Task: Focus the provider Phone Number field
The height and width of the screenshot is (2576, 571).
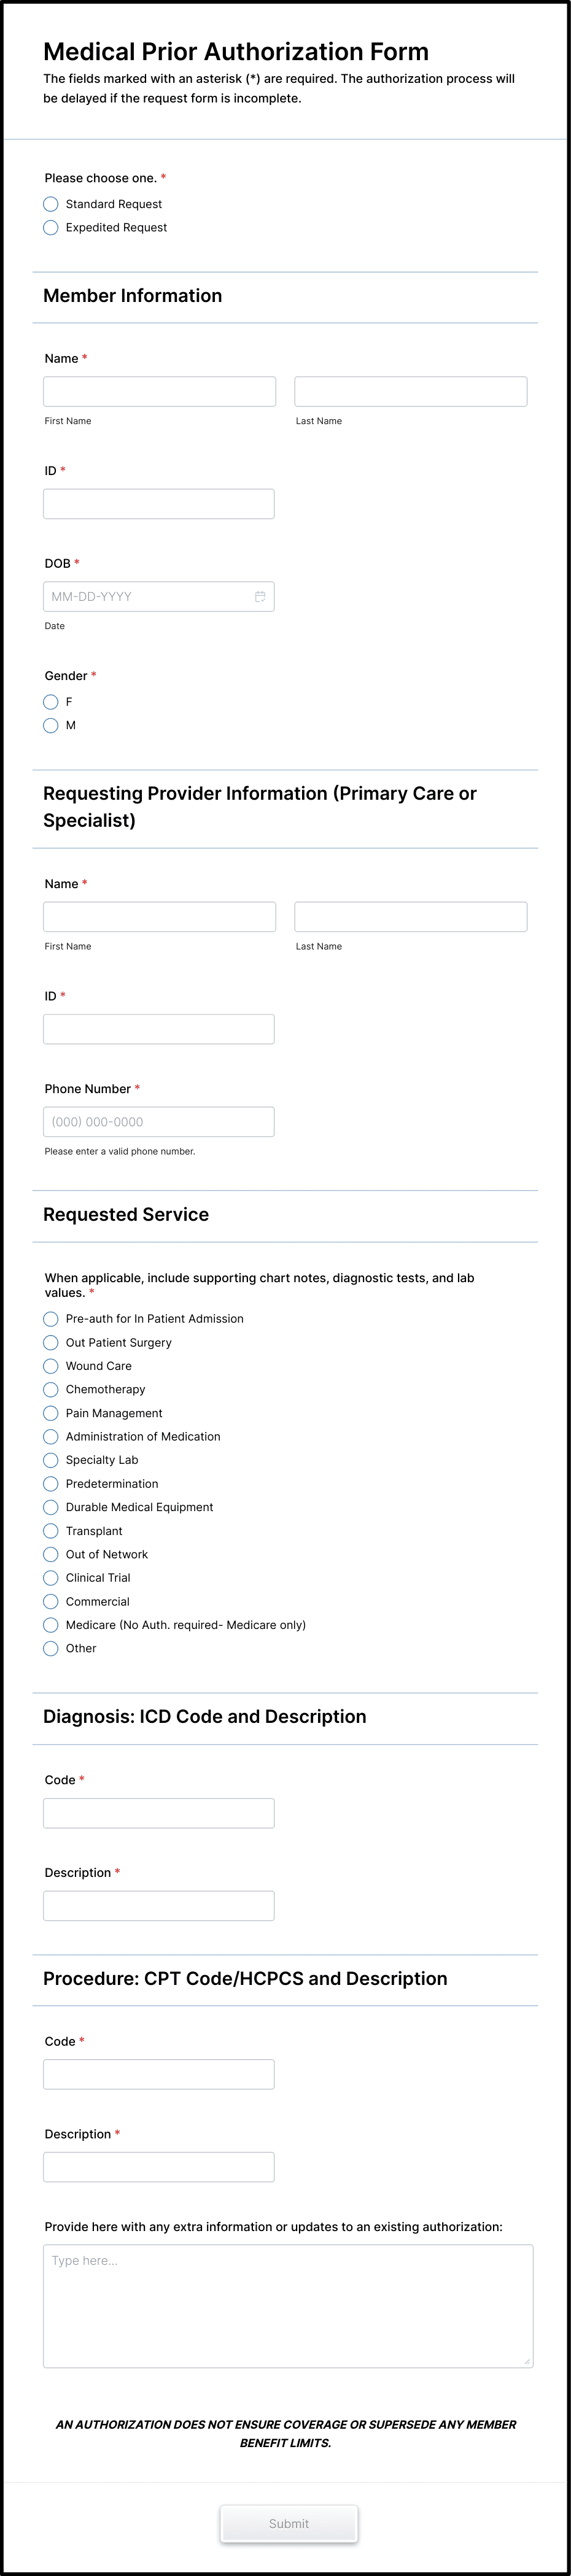Action: pyautogui.click(x=159, y=1121)
